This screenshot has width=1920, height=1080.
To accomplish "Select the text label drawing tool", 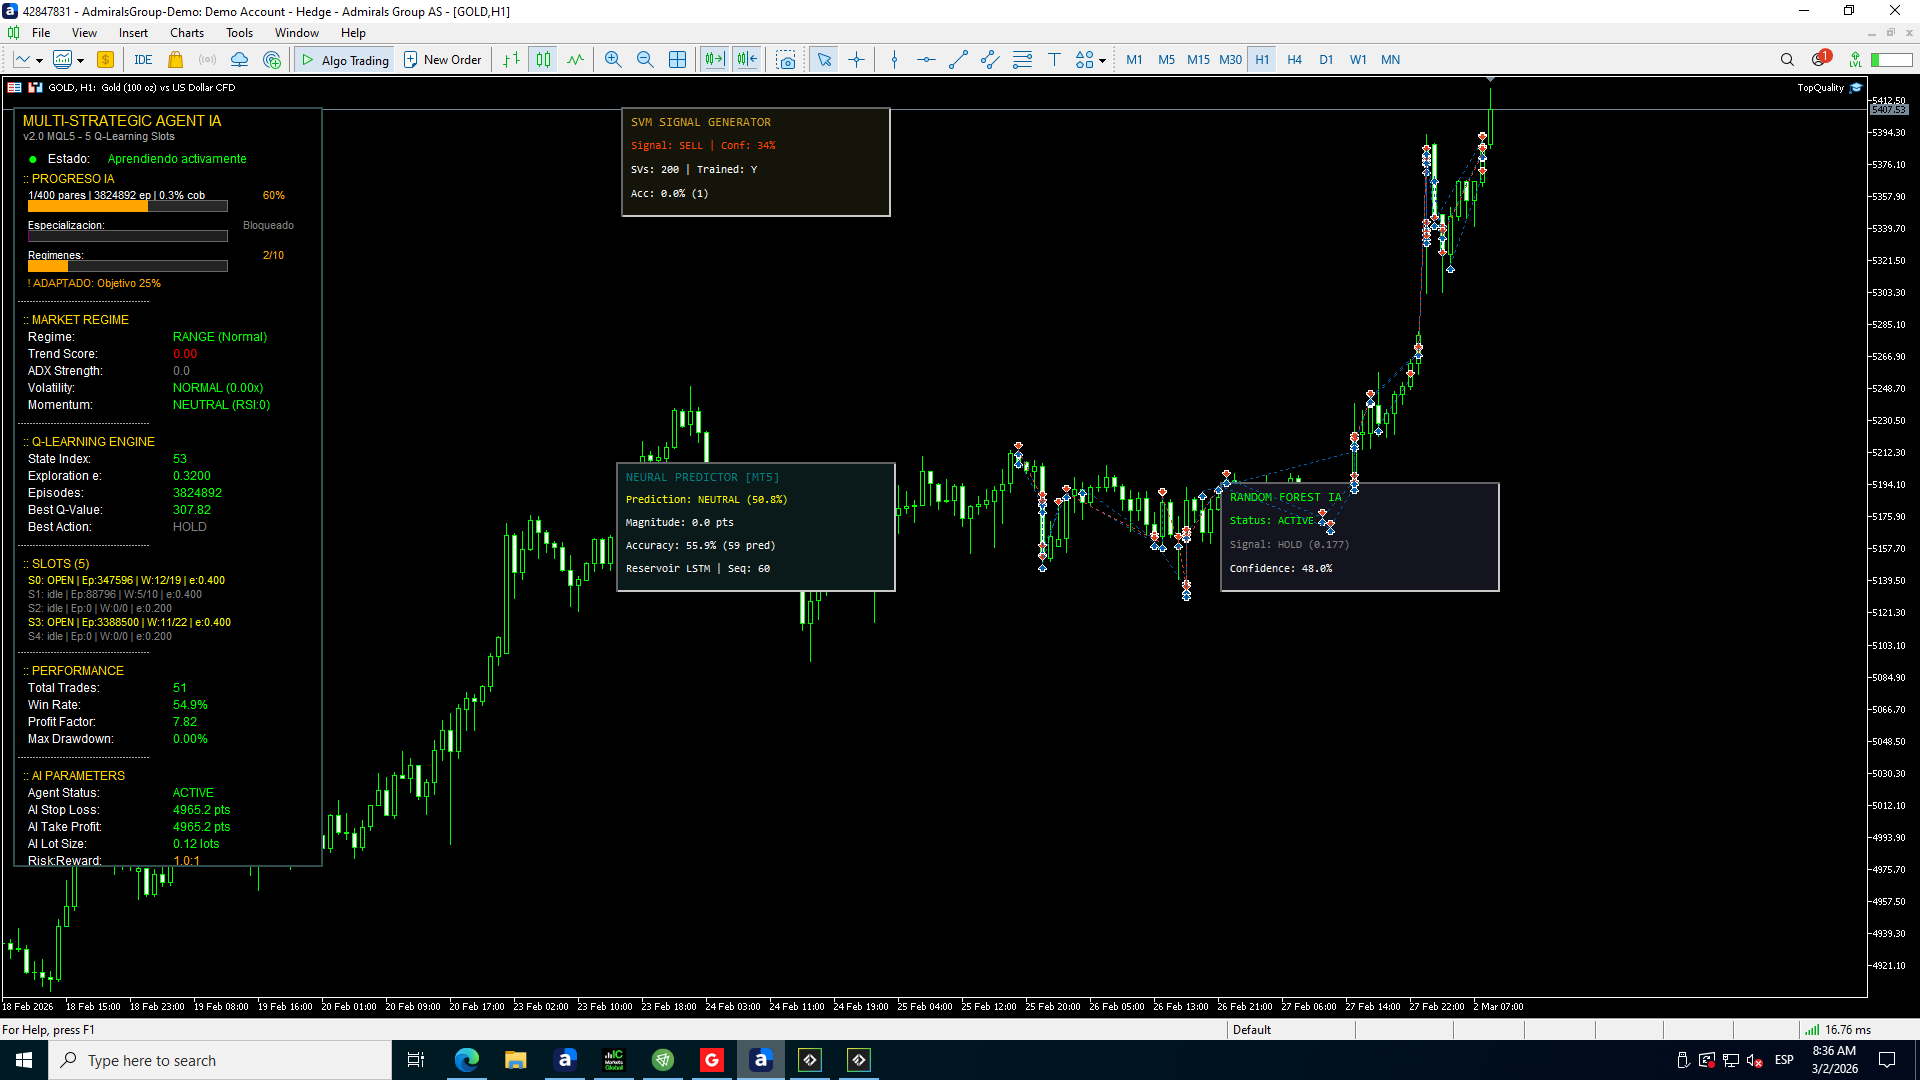I will click(1054, 60).
